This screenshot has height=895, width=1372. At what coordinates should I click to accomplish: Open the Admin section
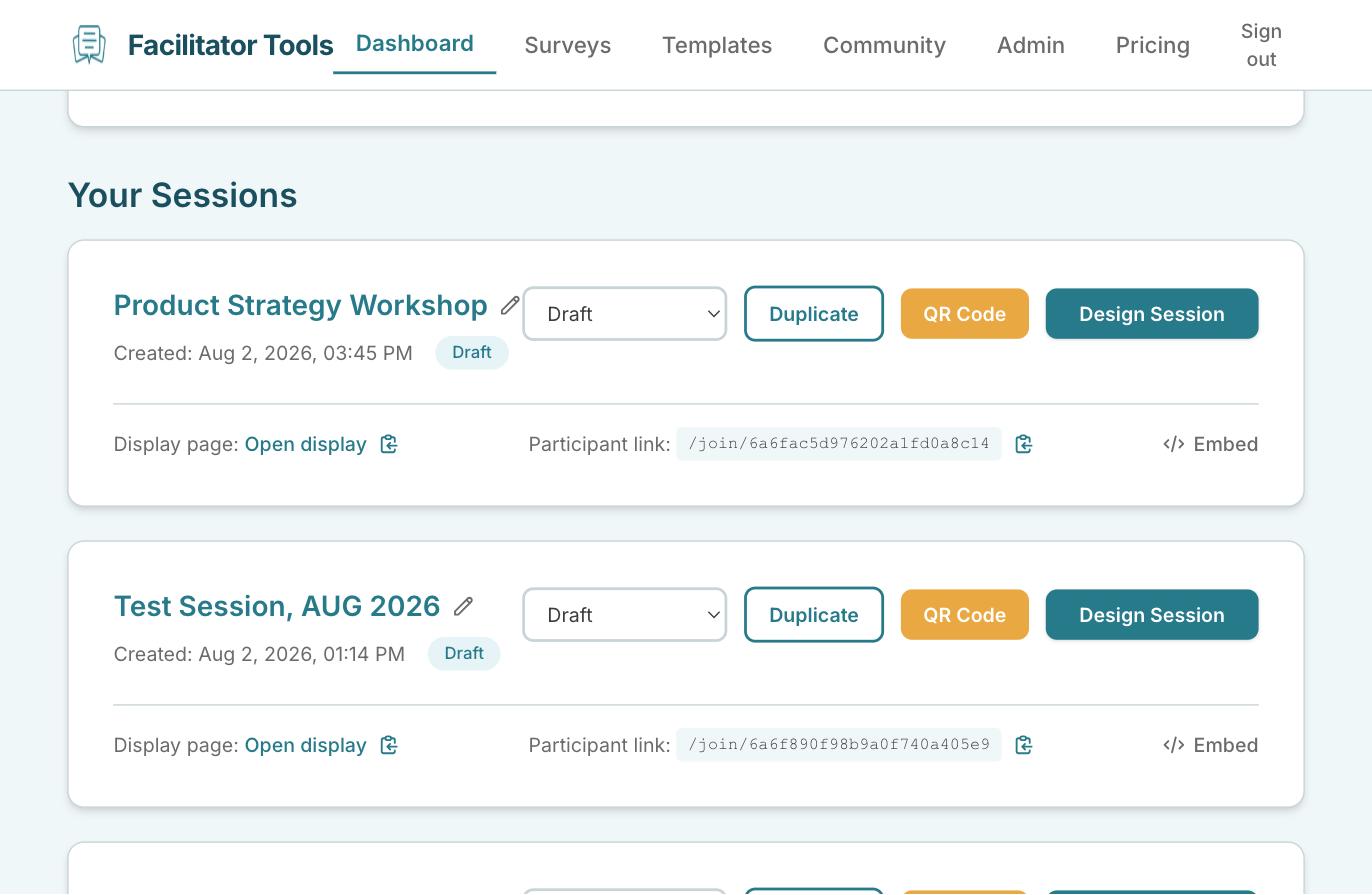1031,45
